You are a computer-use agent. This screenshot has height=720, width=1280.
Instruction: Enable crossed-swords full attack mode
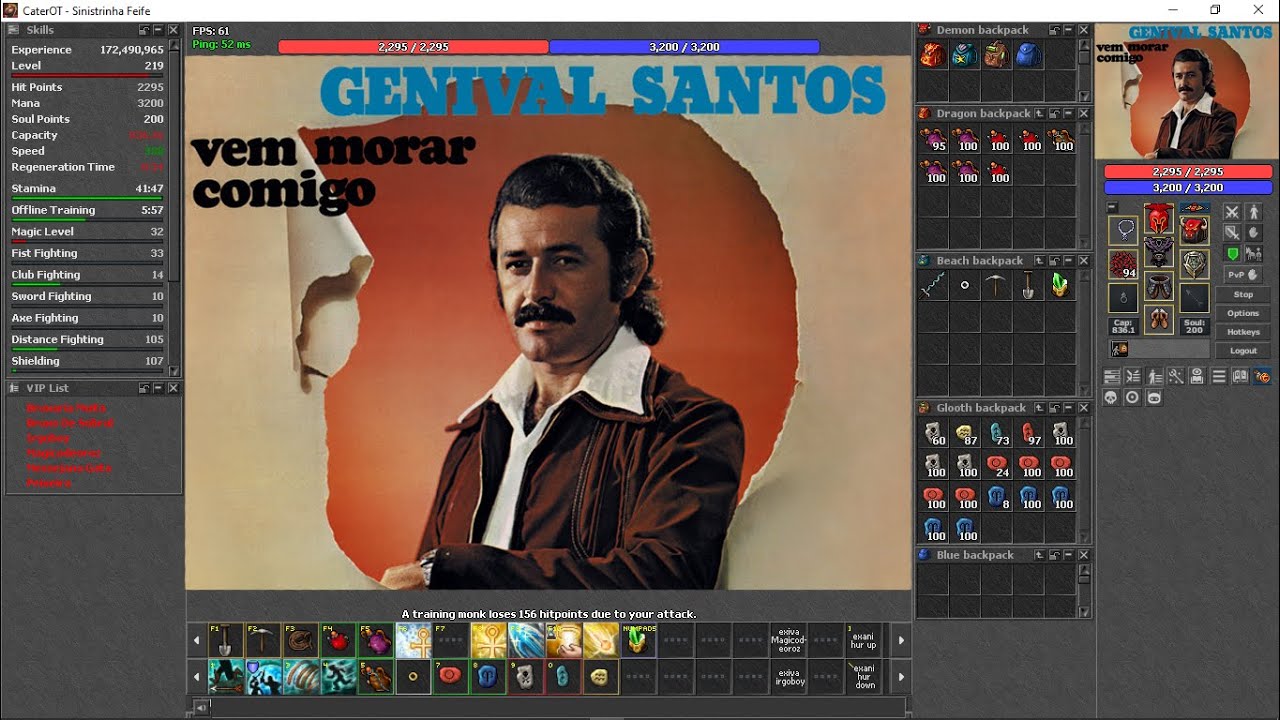point(1232,212)
